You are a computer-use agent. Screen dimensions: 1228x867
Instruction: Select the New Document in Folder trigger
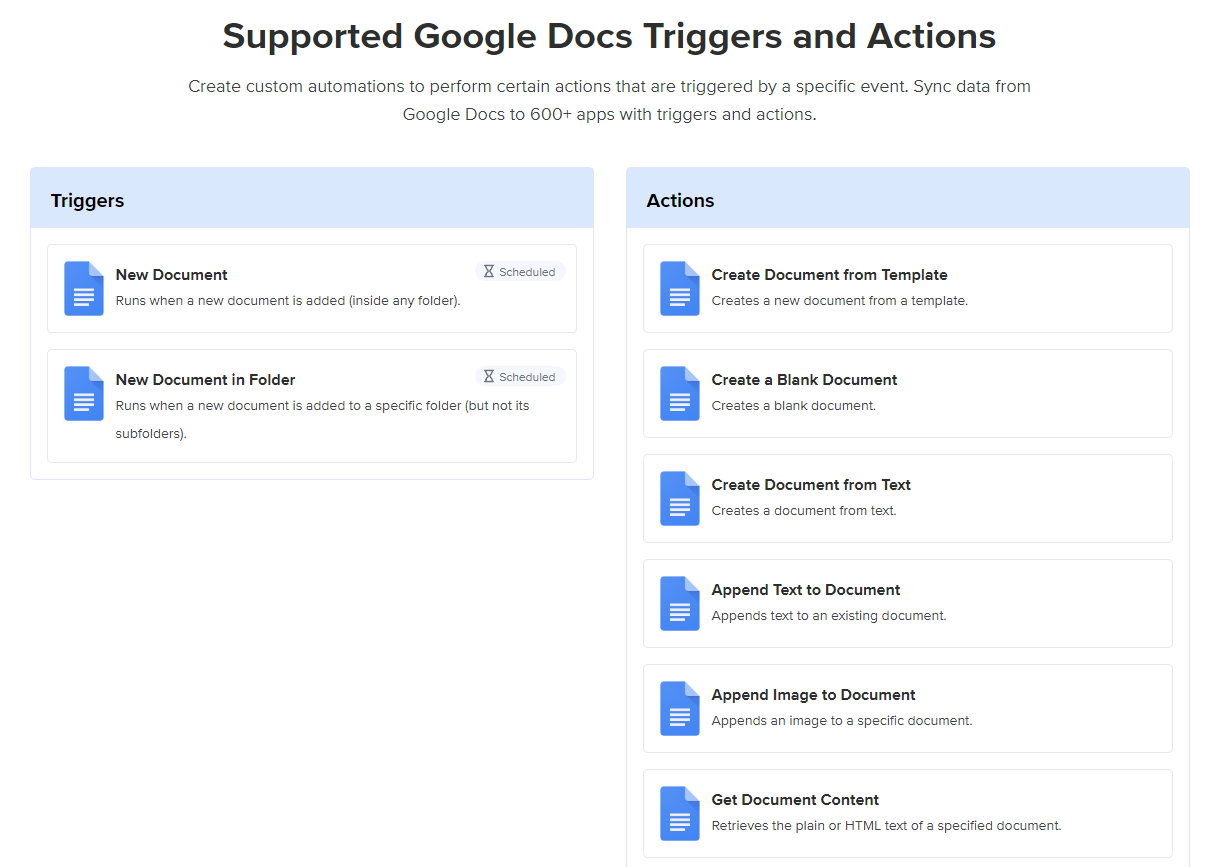tap(311, 405)
